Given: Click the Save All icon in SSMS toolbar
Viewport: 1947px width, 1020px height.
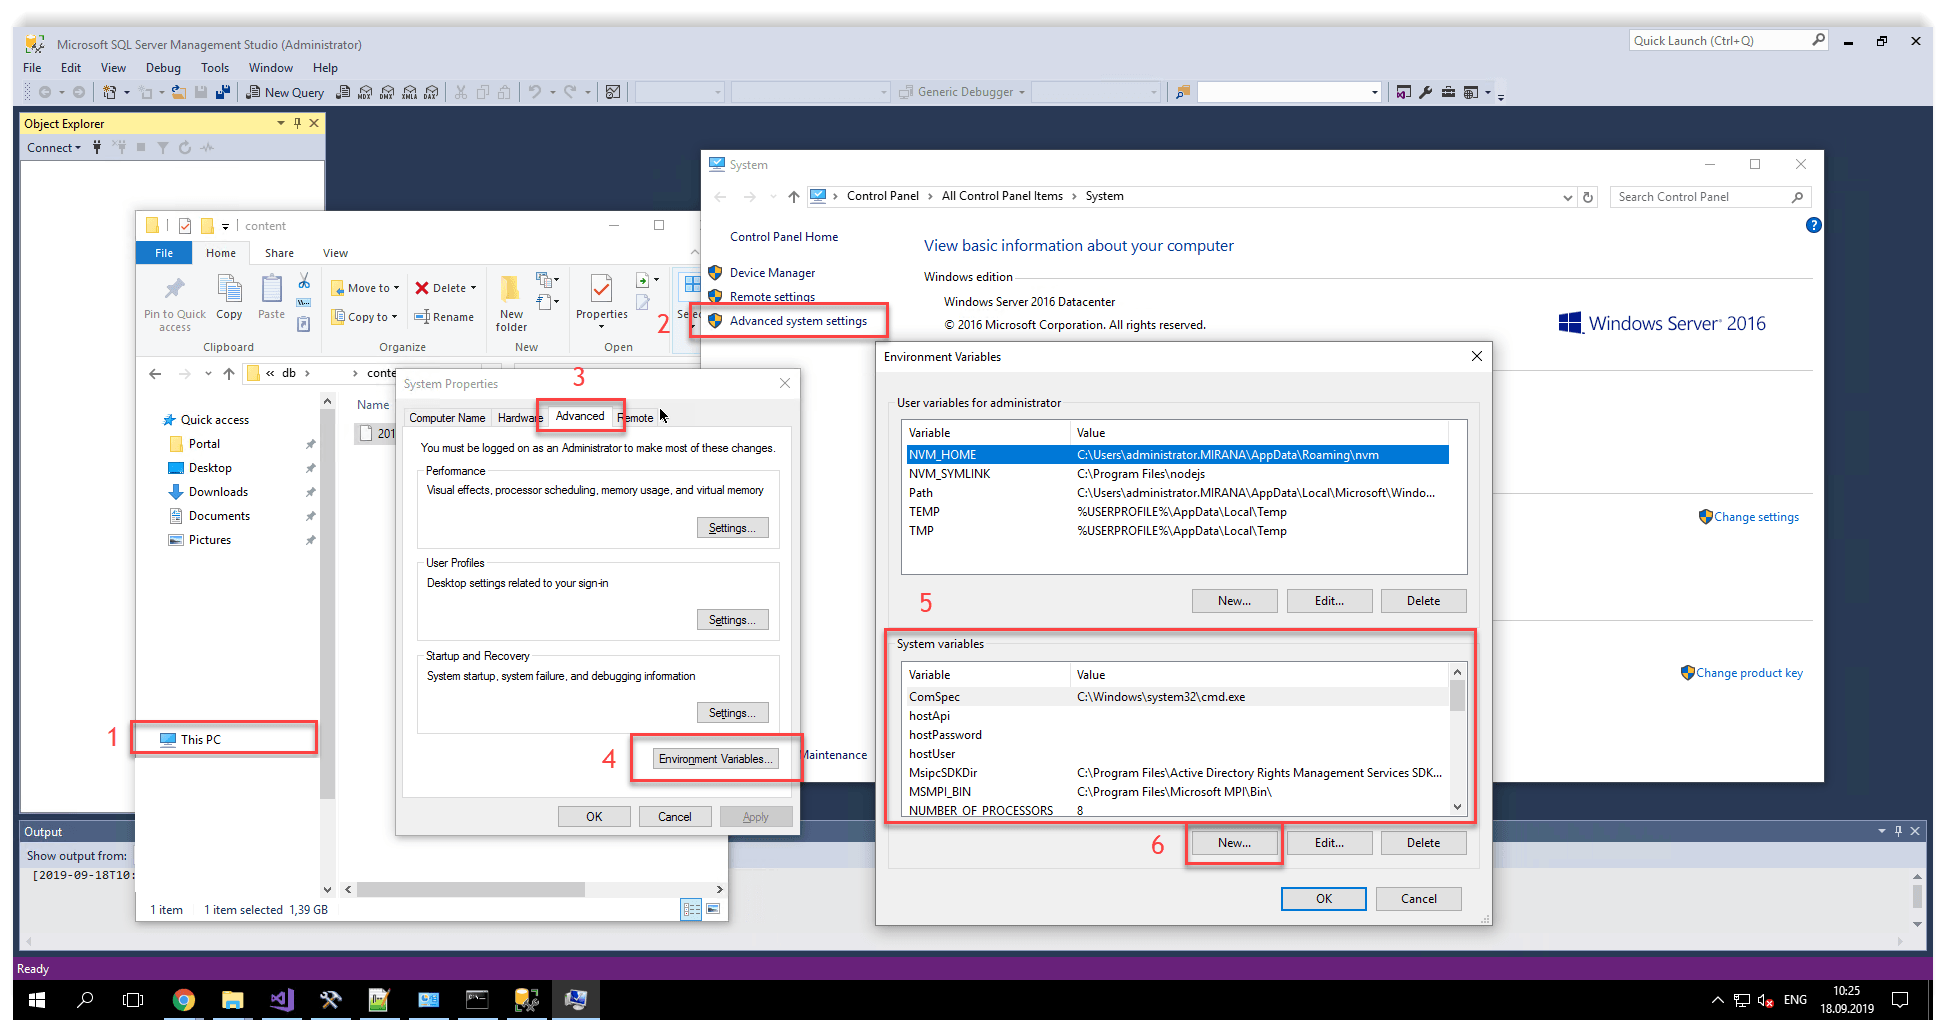Looking at the screenshot, I should (x=222, y=92).
